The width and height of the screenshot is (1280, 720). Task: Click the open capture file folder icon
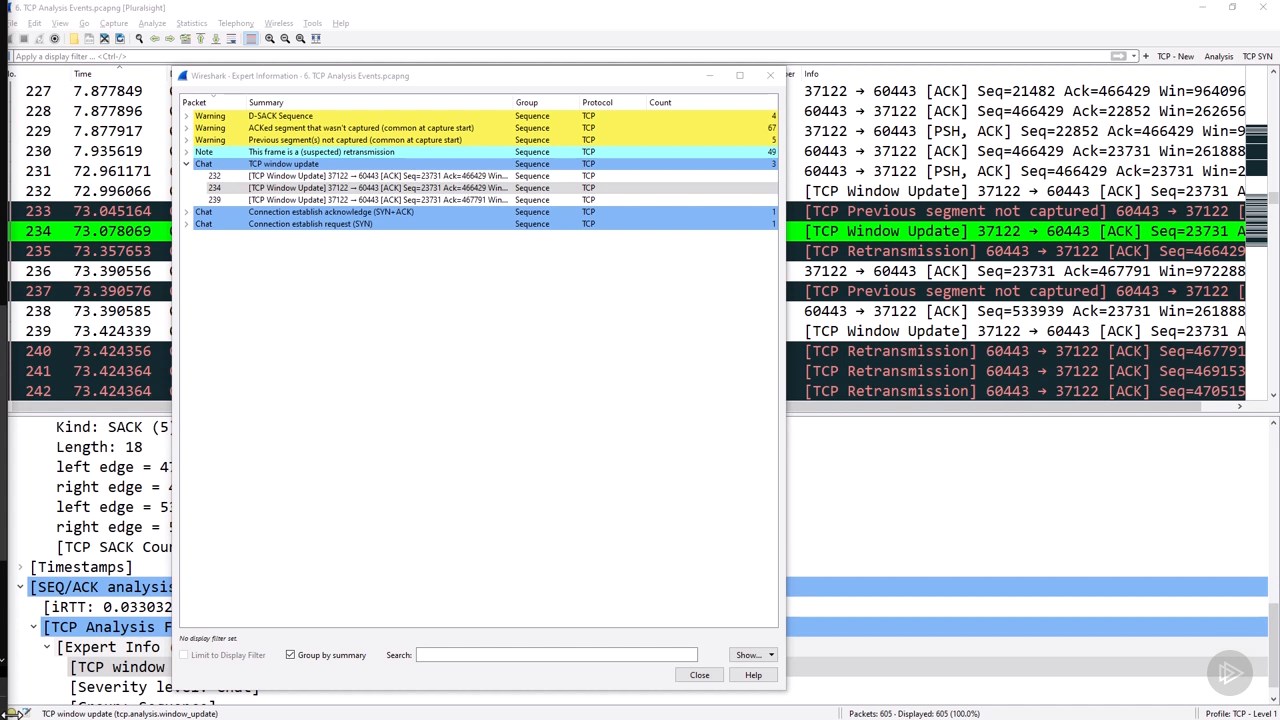coord(74,38)
